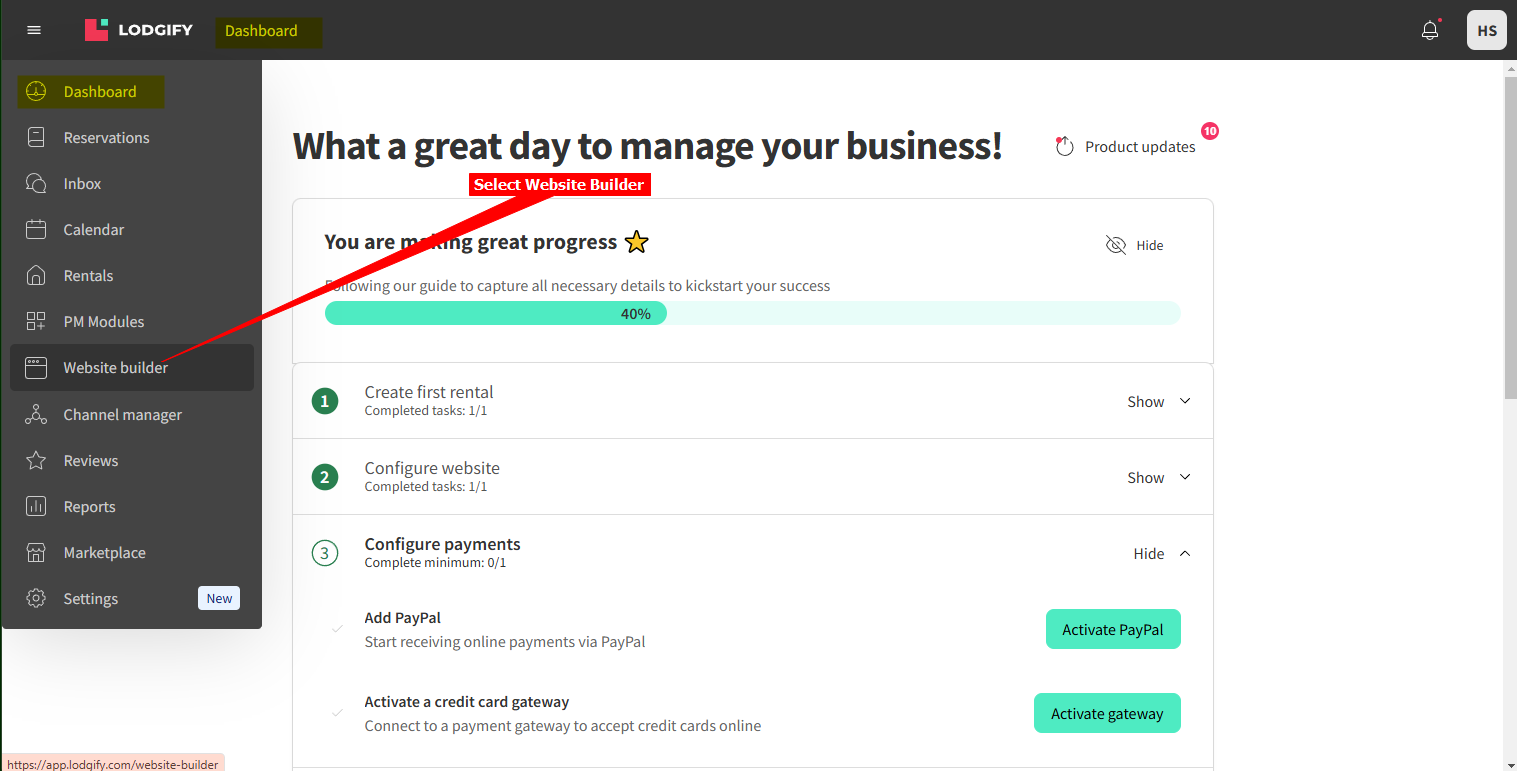Screen dimensions: 1517x771
Task: Click the Reservations book icon
Action: click(36, 138)
